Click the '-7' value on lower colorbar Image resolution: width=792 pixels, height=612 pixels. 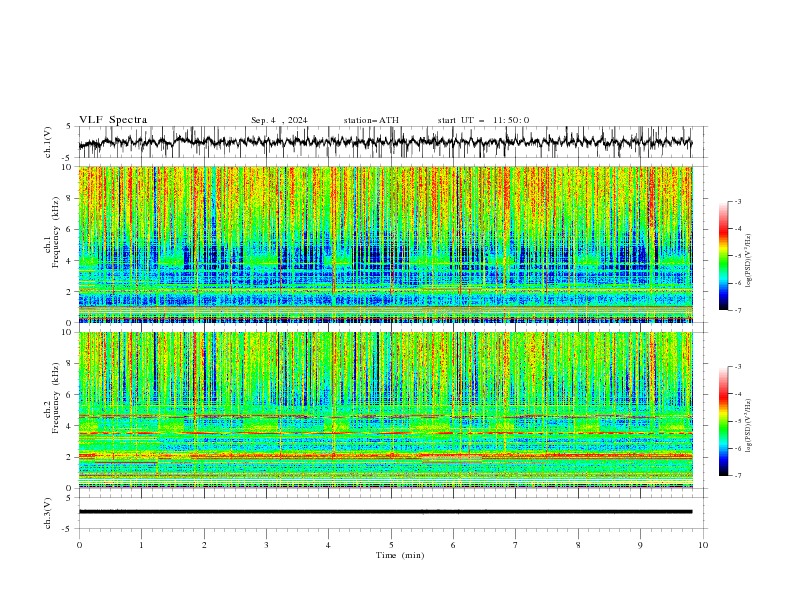click(737, 476)
